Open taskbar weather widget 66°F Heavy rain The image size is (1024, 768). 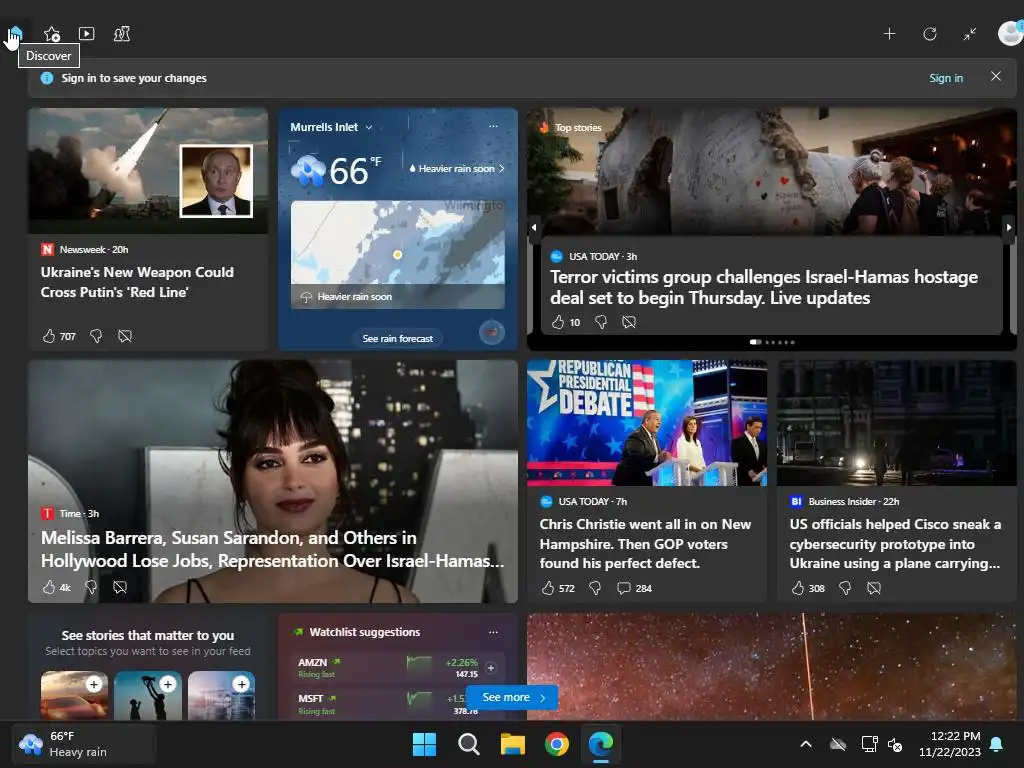(x=84, y=744)
